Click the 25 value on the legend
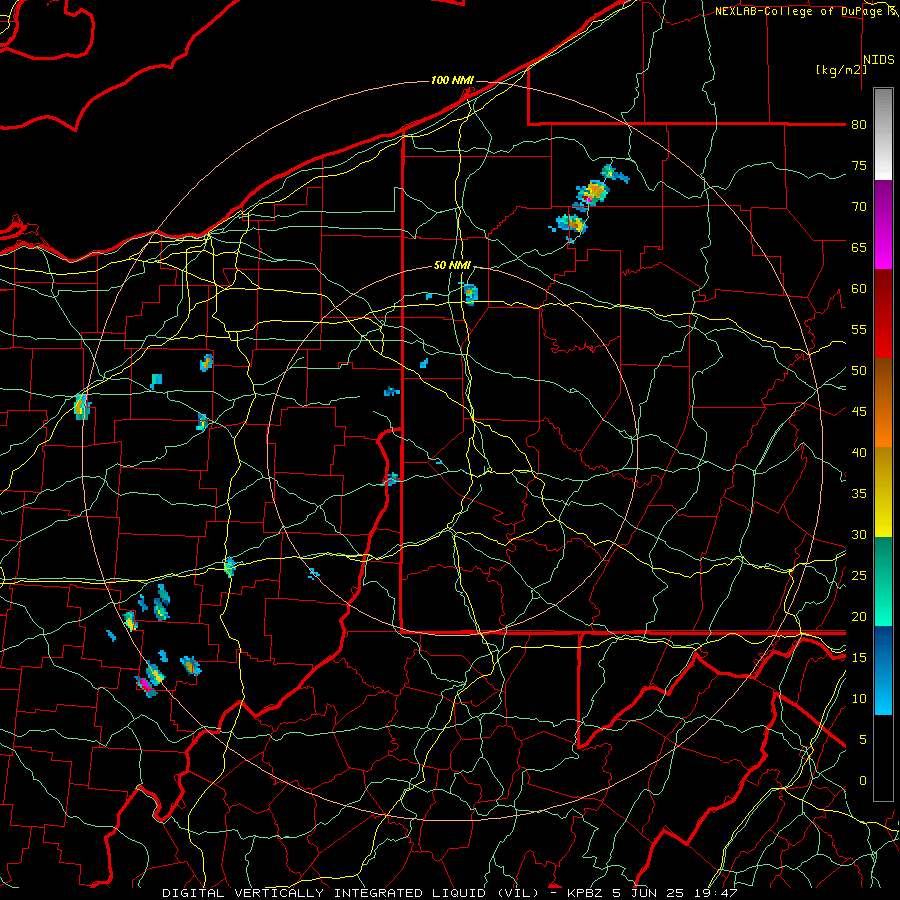This screenshot has width=900, height=900. pyautogui.click(x=859, y=576)
